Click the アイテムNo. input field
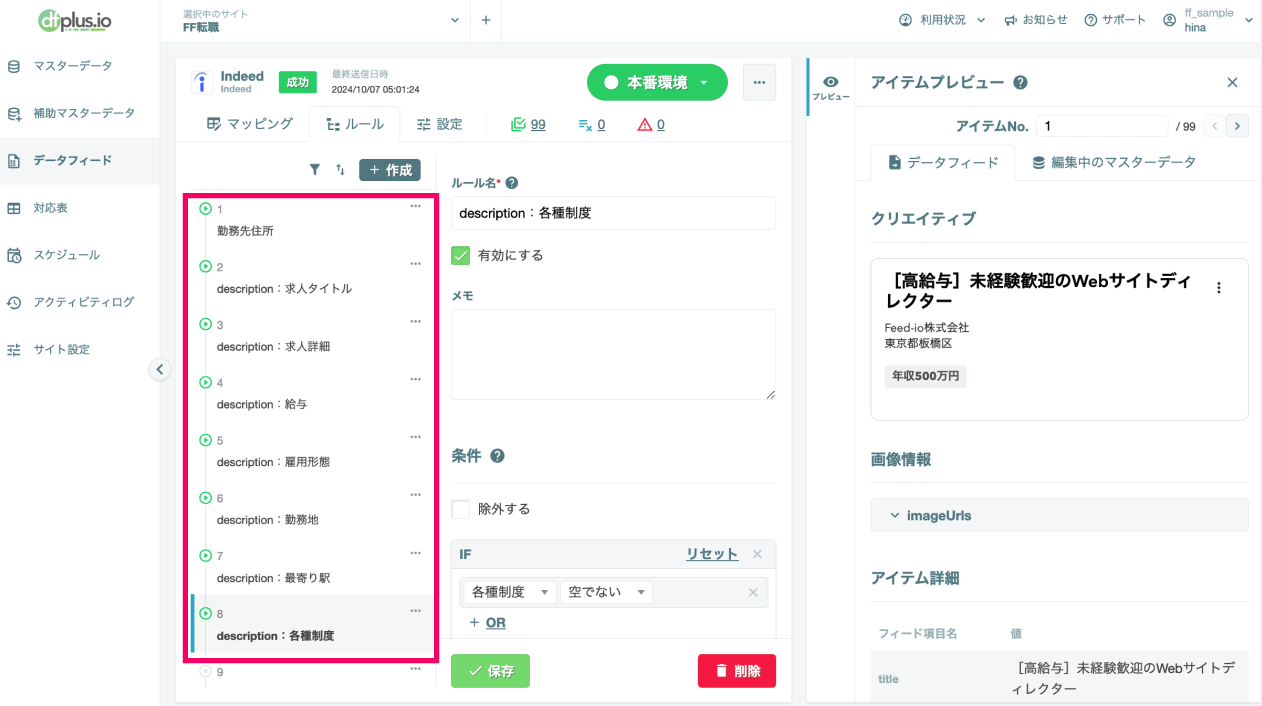This screenshot has height=706, width=1262. pyautogui.click(x=1102, y=126)
